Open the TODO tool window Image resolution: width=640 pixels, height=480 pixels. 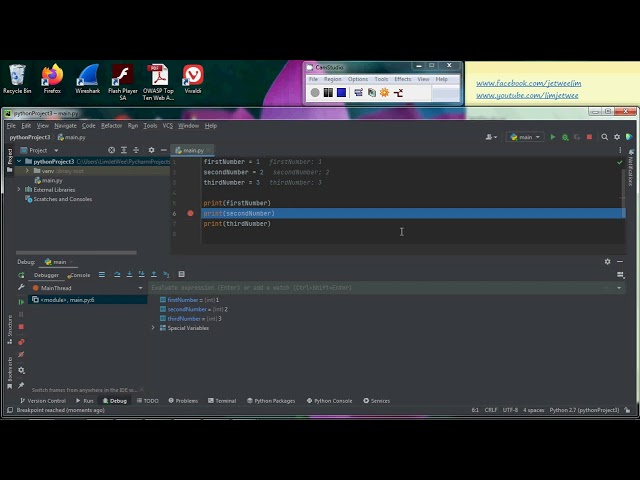pos(147,401)
